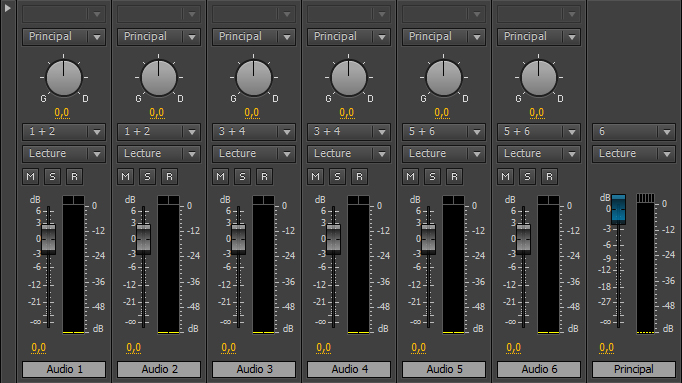Open Audio 4 channel assignment 3 + 4 dropdown

(x=349, y=132)
